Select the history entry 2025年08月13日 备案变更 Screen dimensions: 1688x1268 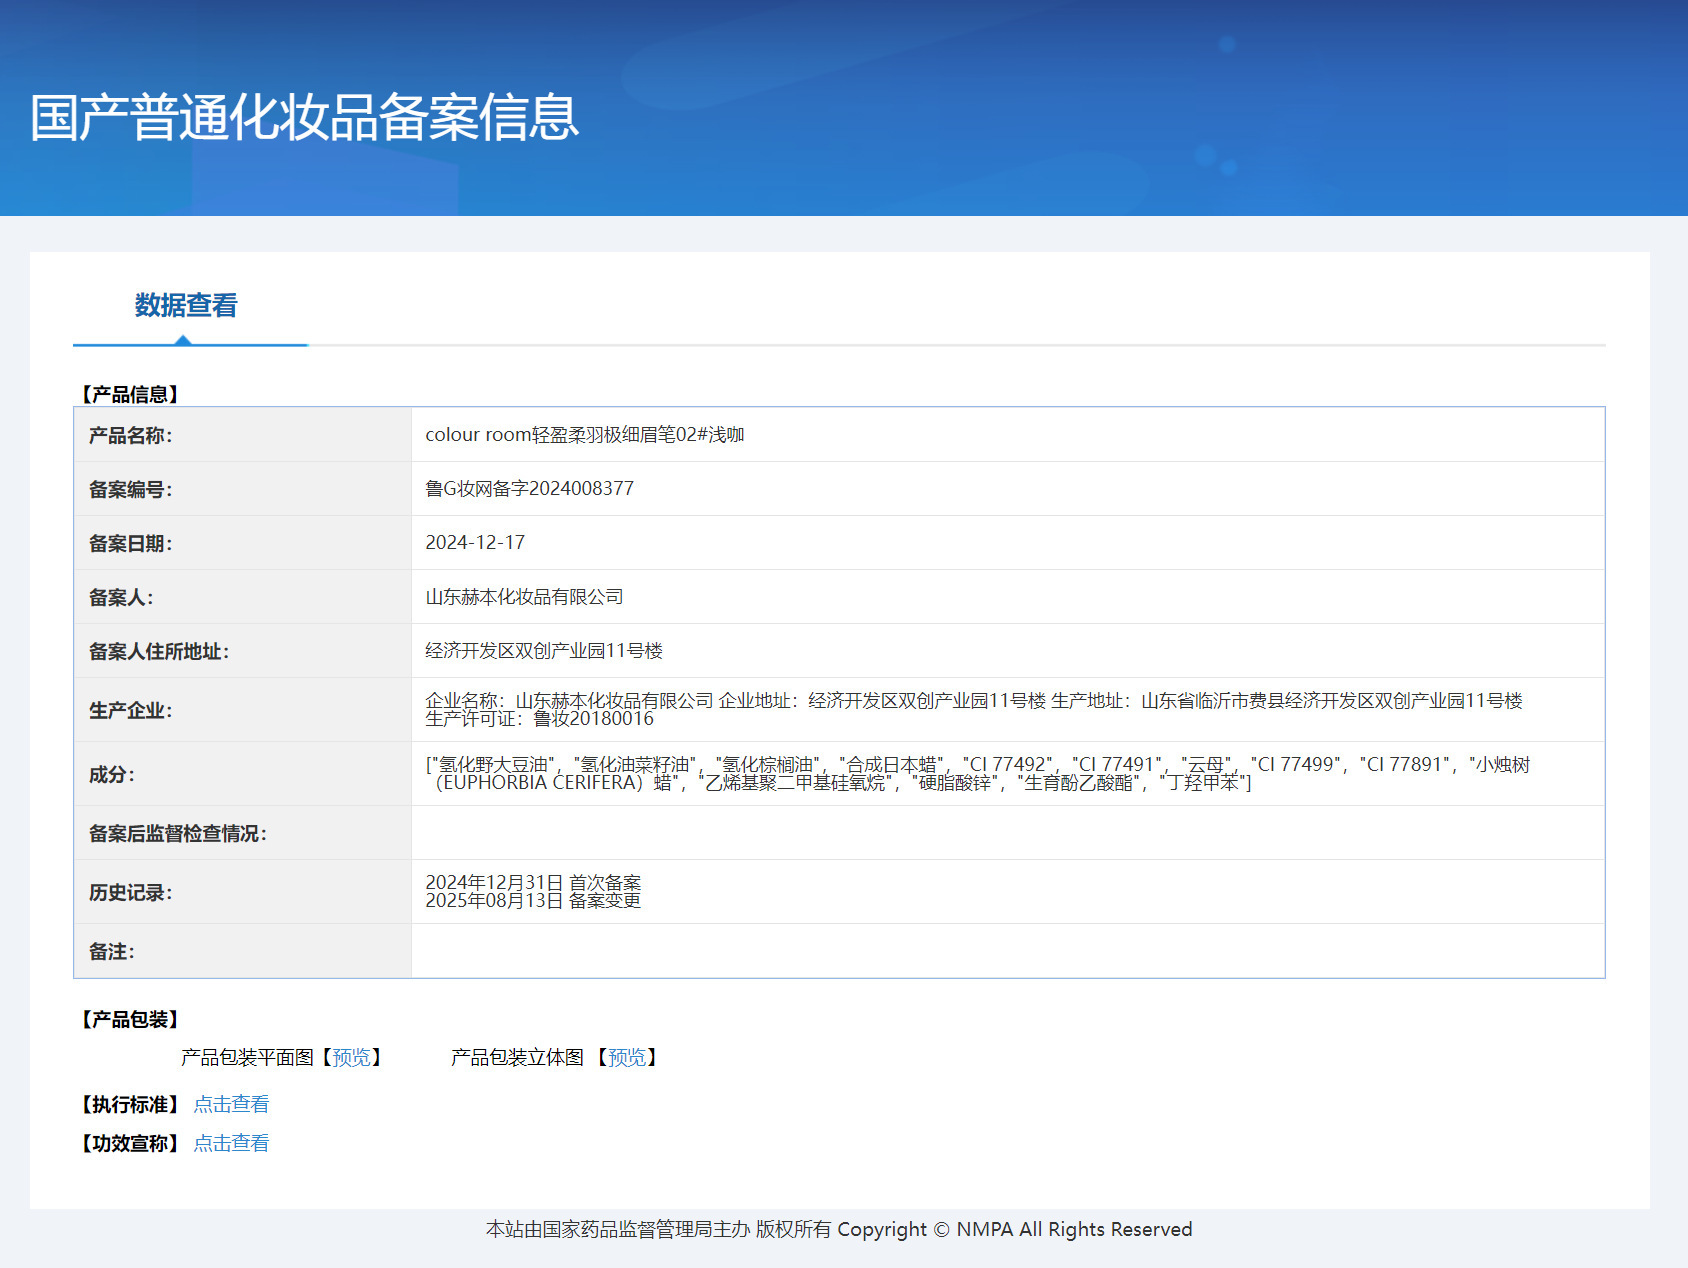pyautogui.click(x=533, y=901)
